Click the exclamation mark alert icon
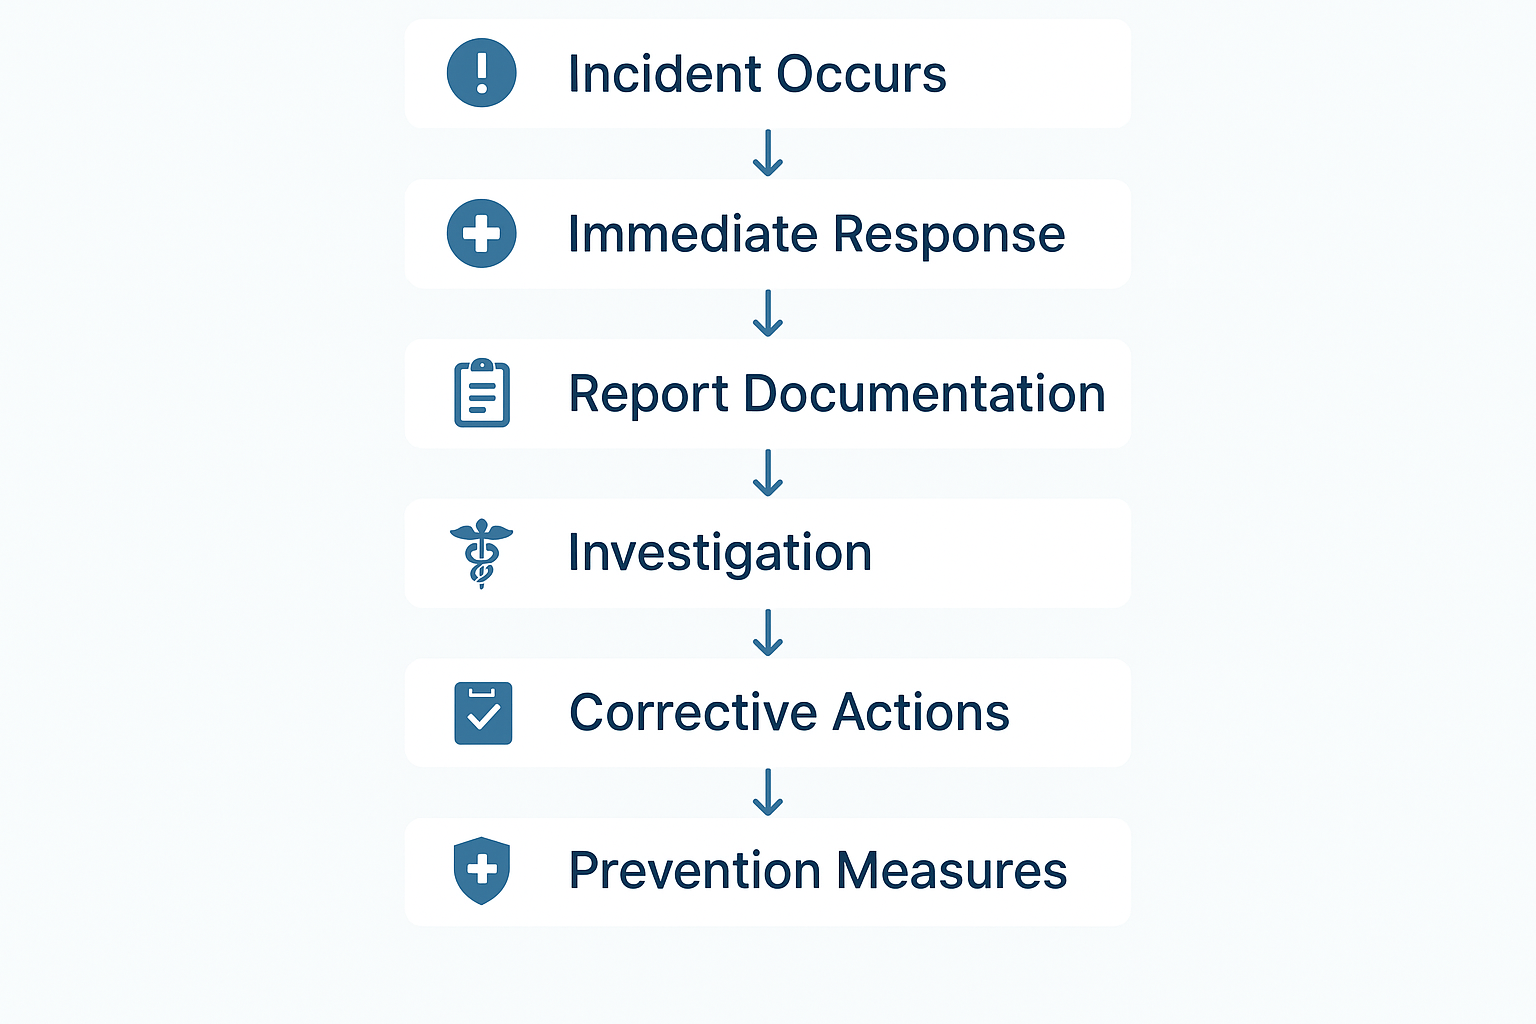This screenshot has height=1024, width=1536. pos(481,73)
